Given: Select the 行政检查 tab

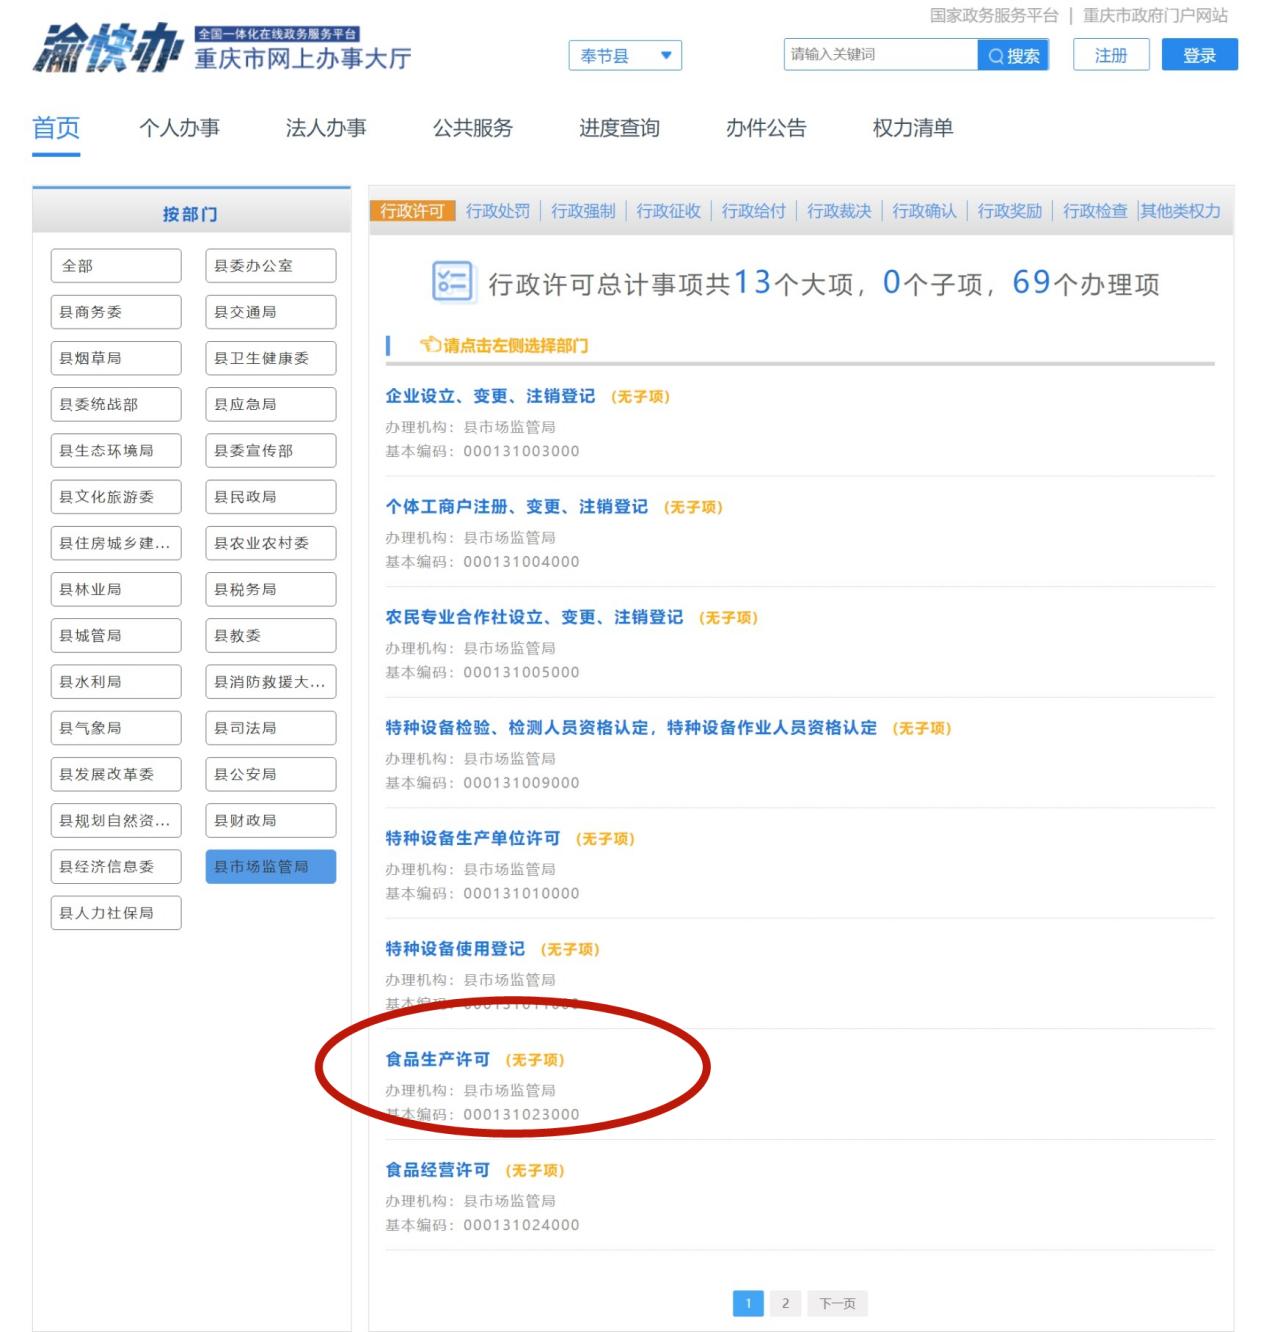Looking at the screenshot, I should pyautogui.click(x=1094, y=211).
